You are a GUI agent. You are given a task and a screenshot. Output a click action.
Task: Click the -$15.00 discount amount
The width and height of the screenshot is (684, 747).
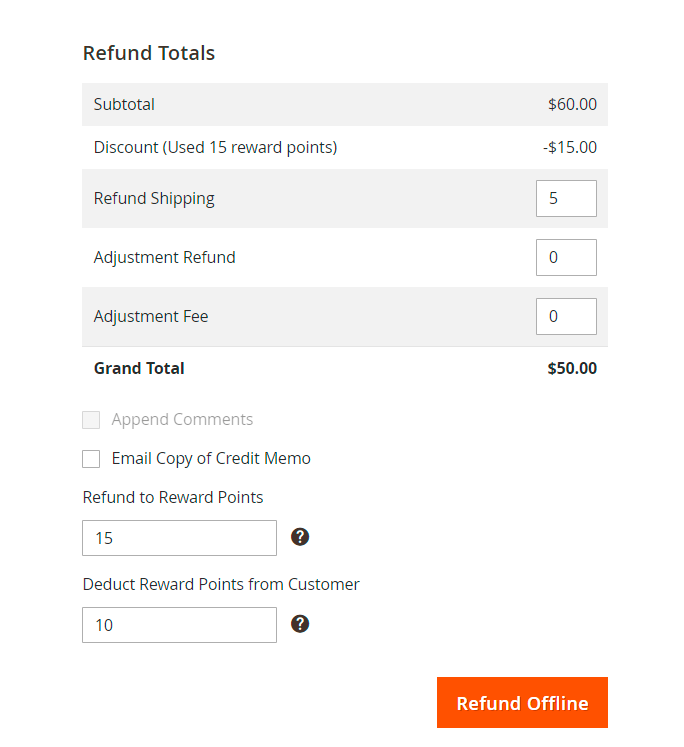tap(570, 147)
